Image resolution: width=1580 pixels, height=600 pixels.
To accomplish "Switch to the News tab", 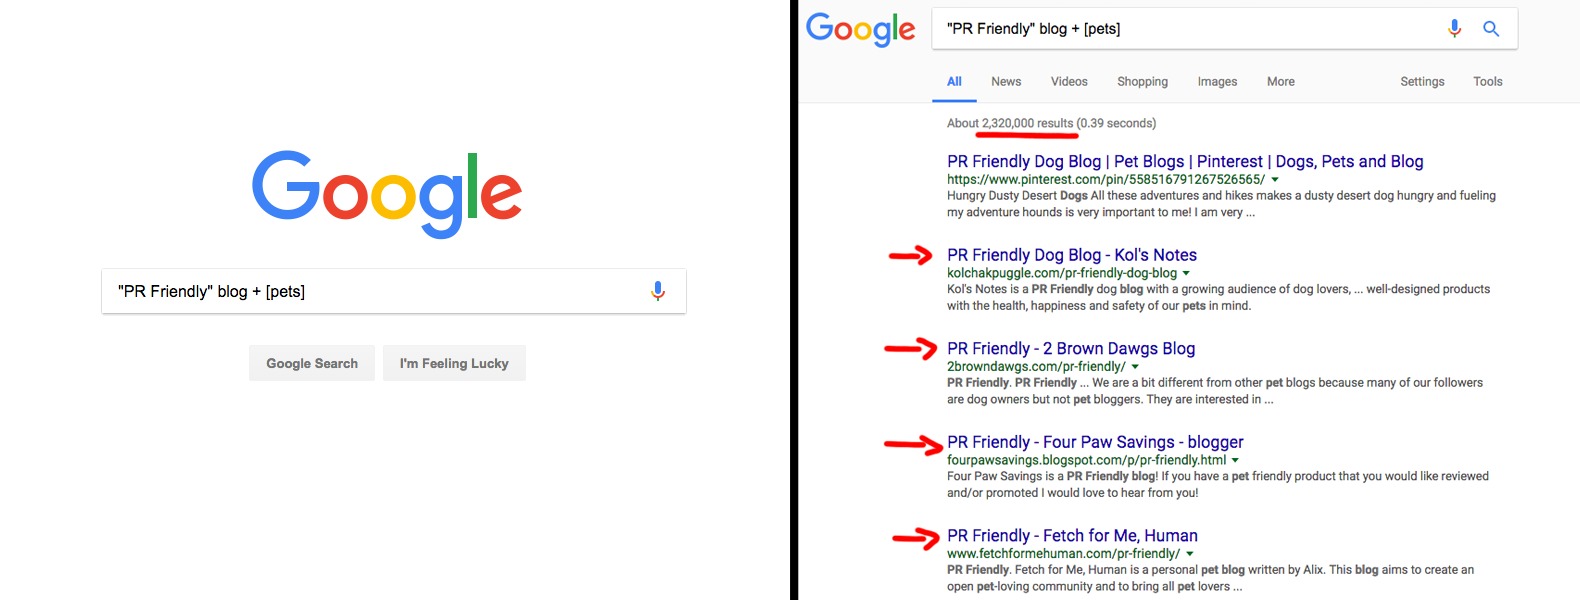I will coord(1006,81).
